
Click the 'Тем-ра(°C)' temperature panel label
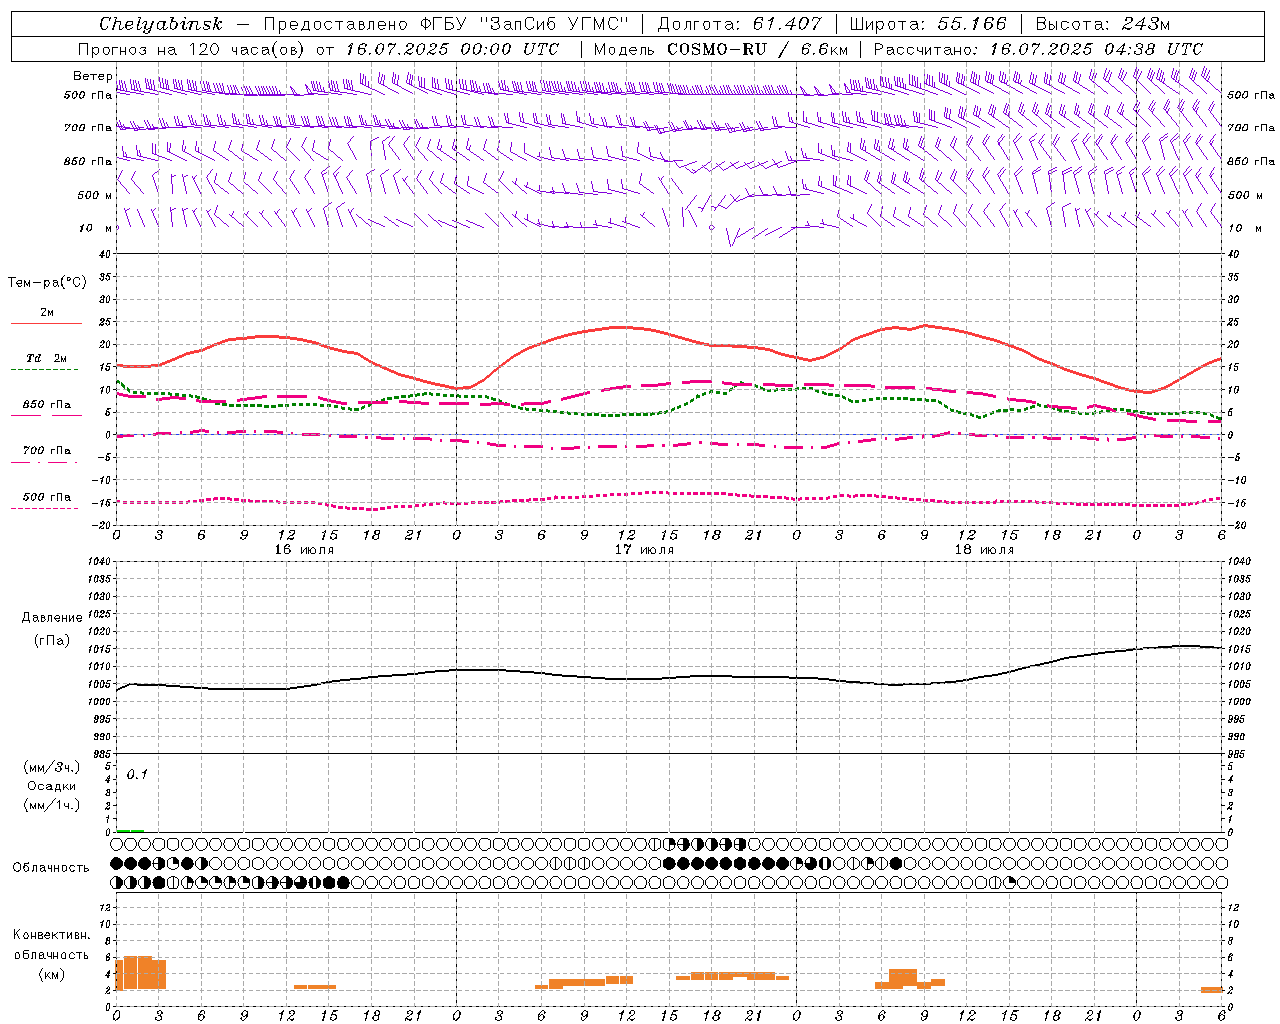[x=47, y=283]
